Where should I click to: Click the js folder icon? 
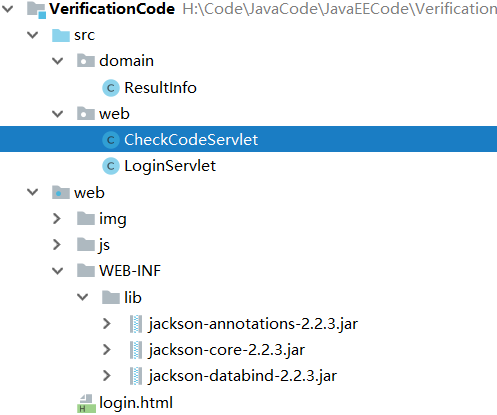tap(86, 245)
